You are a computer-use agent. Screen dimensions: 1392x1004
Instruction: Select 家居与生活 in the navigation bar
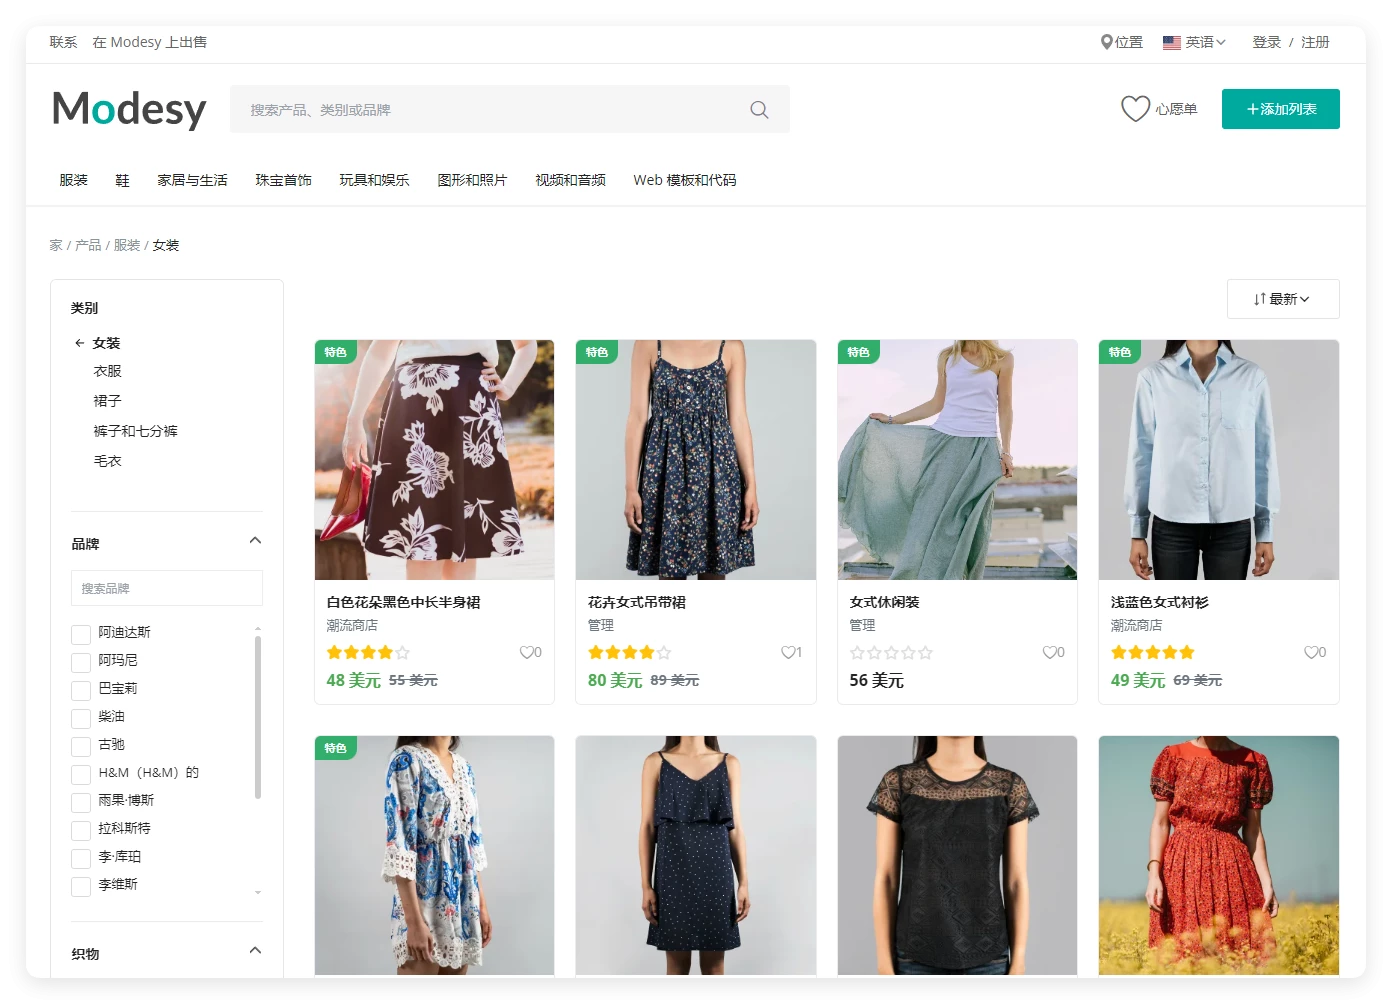192,180
